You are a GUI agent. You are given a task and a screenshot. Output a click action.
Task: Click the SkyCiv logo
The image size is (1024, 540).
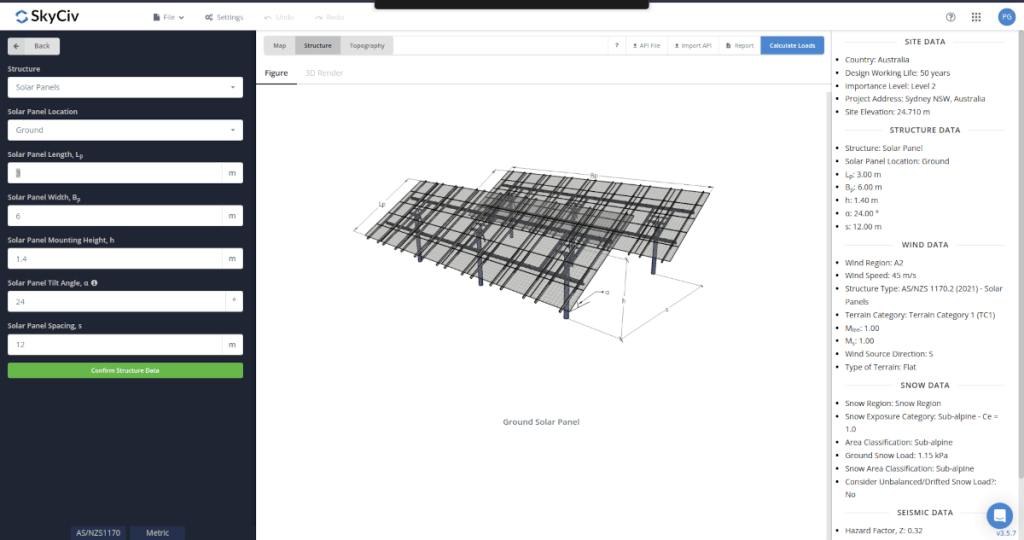pos(47,17)
